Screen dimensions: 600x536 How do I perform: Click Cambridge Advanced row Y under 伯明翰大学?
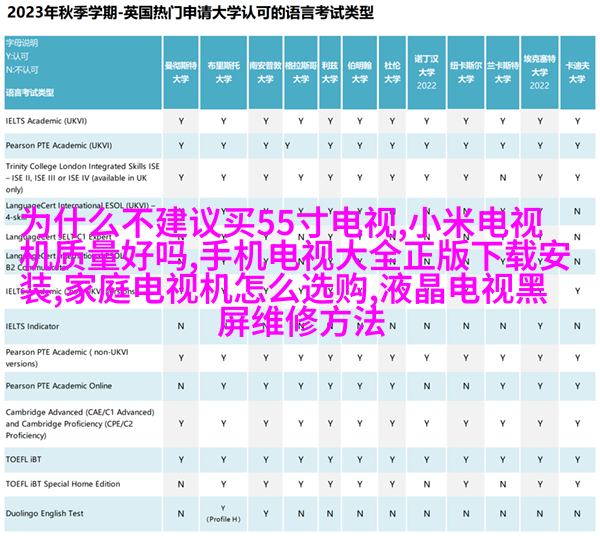click(360, 424)
